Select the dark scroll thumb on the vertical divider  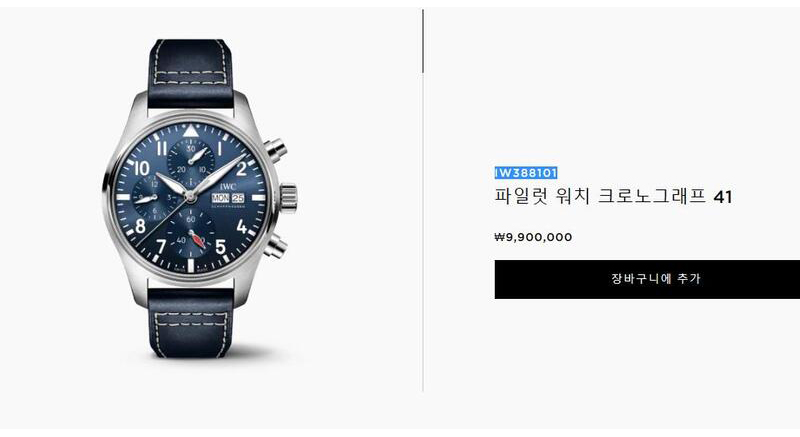point(422,41)
